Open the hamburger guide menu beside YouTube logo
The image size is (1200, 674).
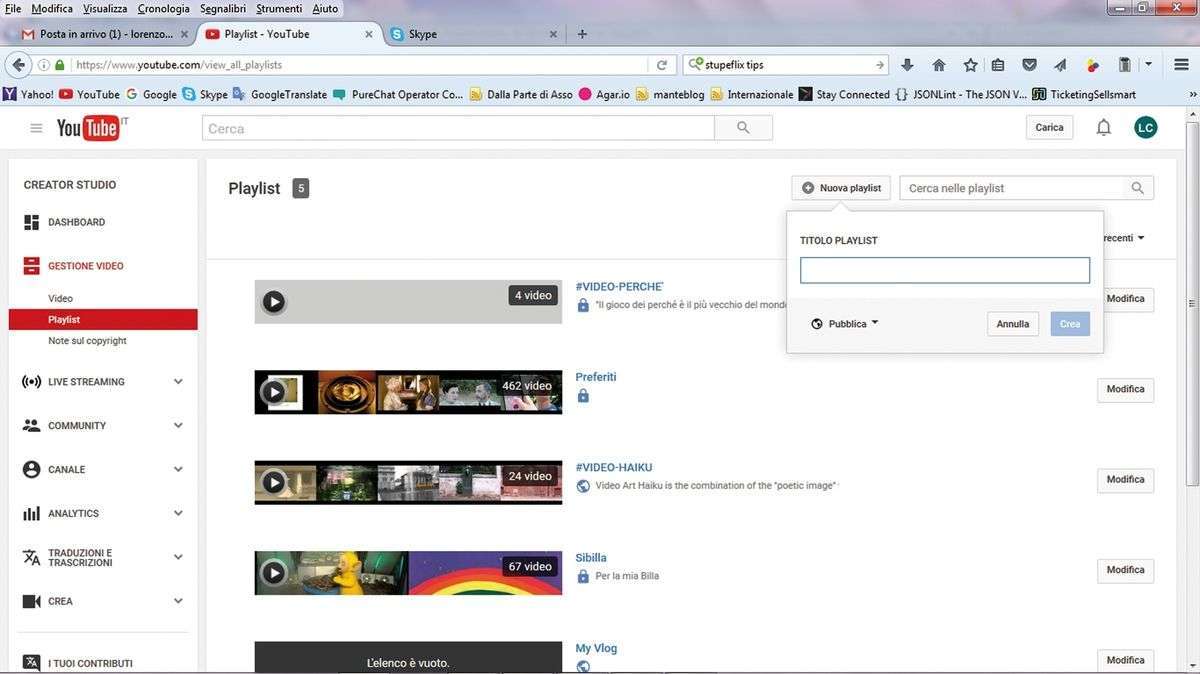click(x=37, y=128)
